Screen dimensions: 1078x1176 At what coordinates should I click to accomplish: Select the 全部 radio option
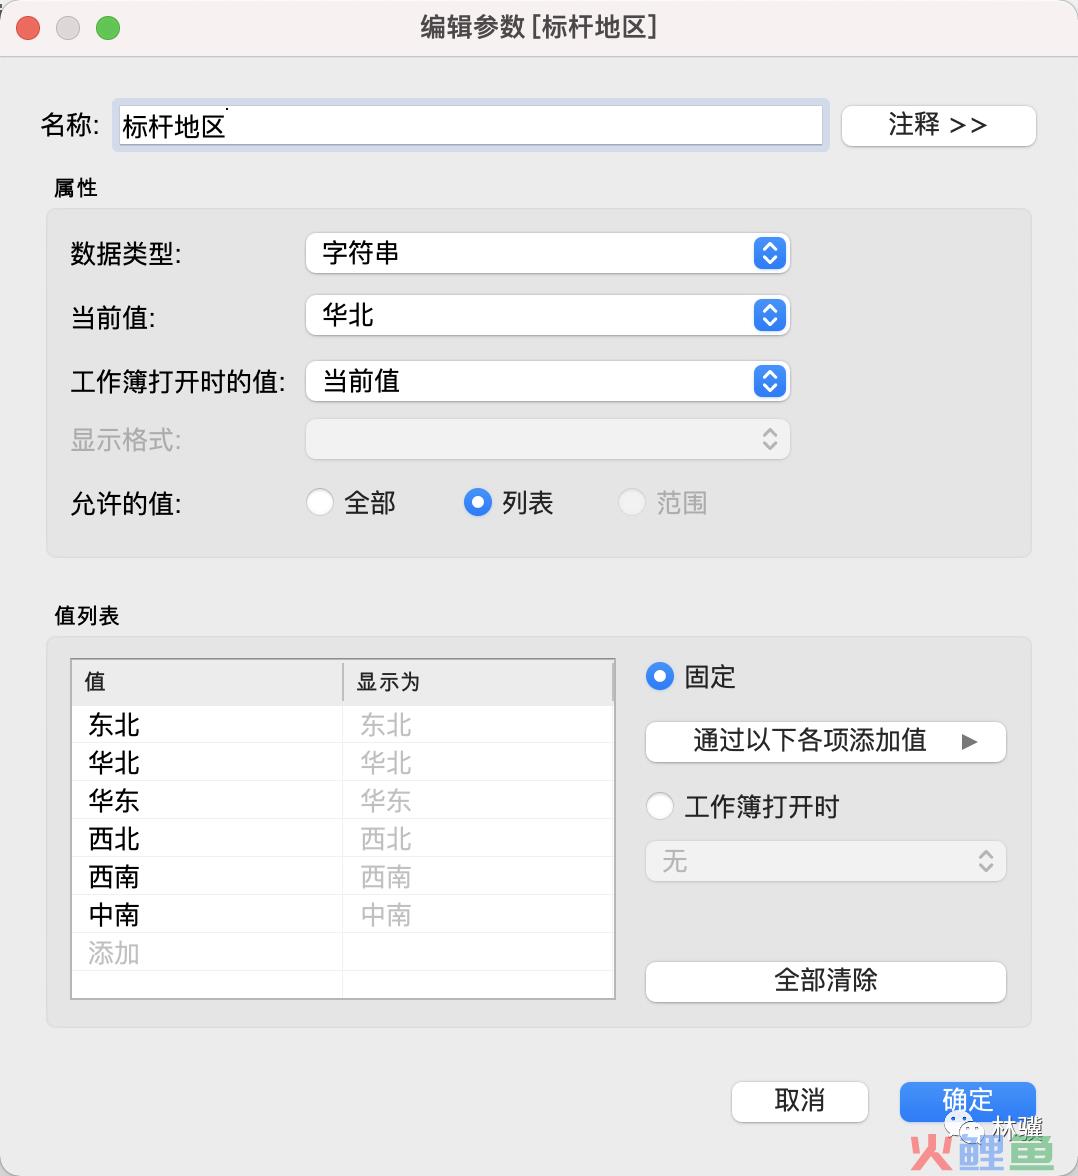coord(320,502)
